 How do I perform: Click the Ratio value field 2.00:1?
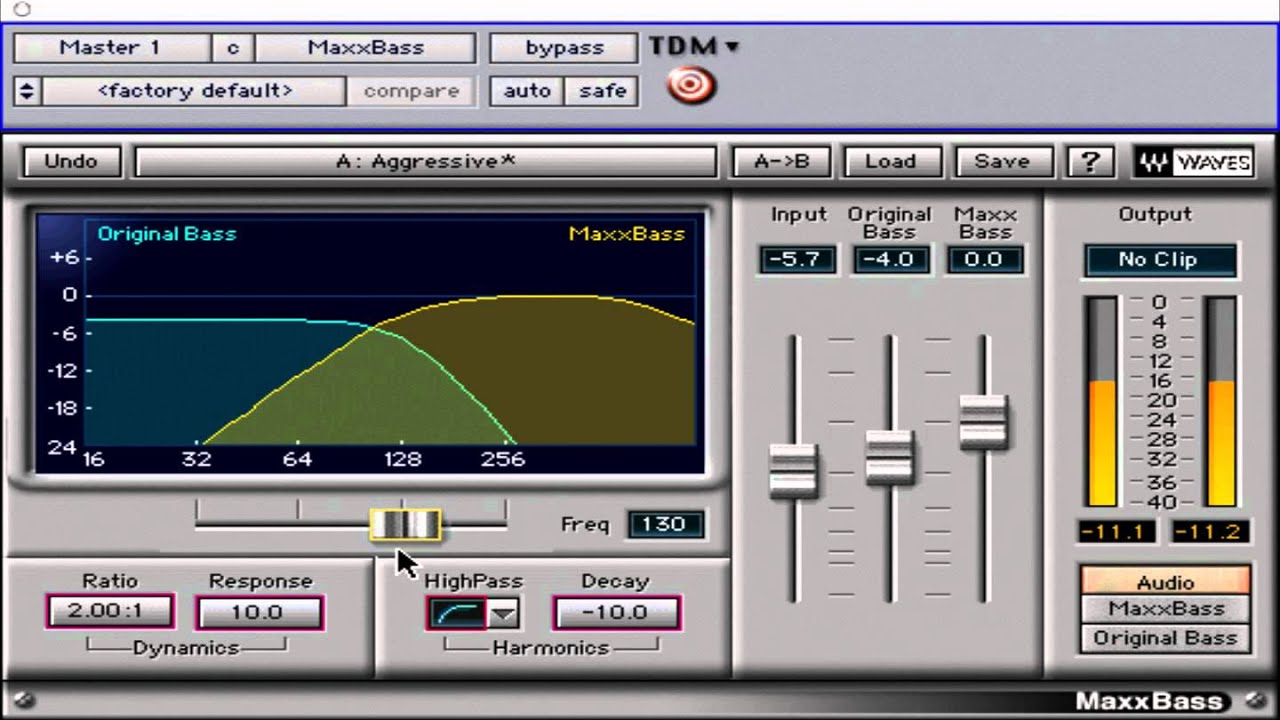coord(110,612)
